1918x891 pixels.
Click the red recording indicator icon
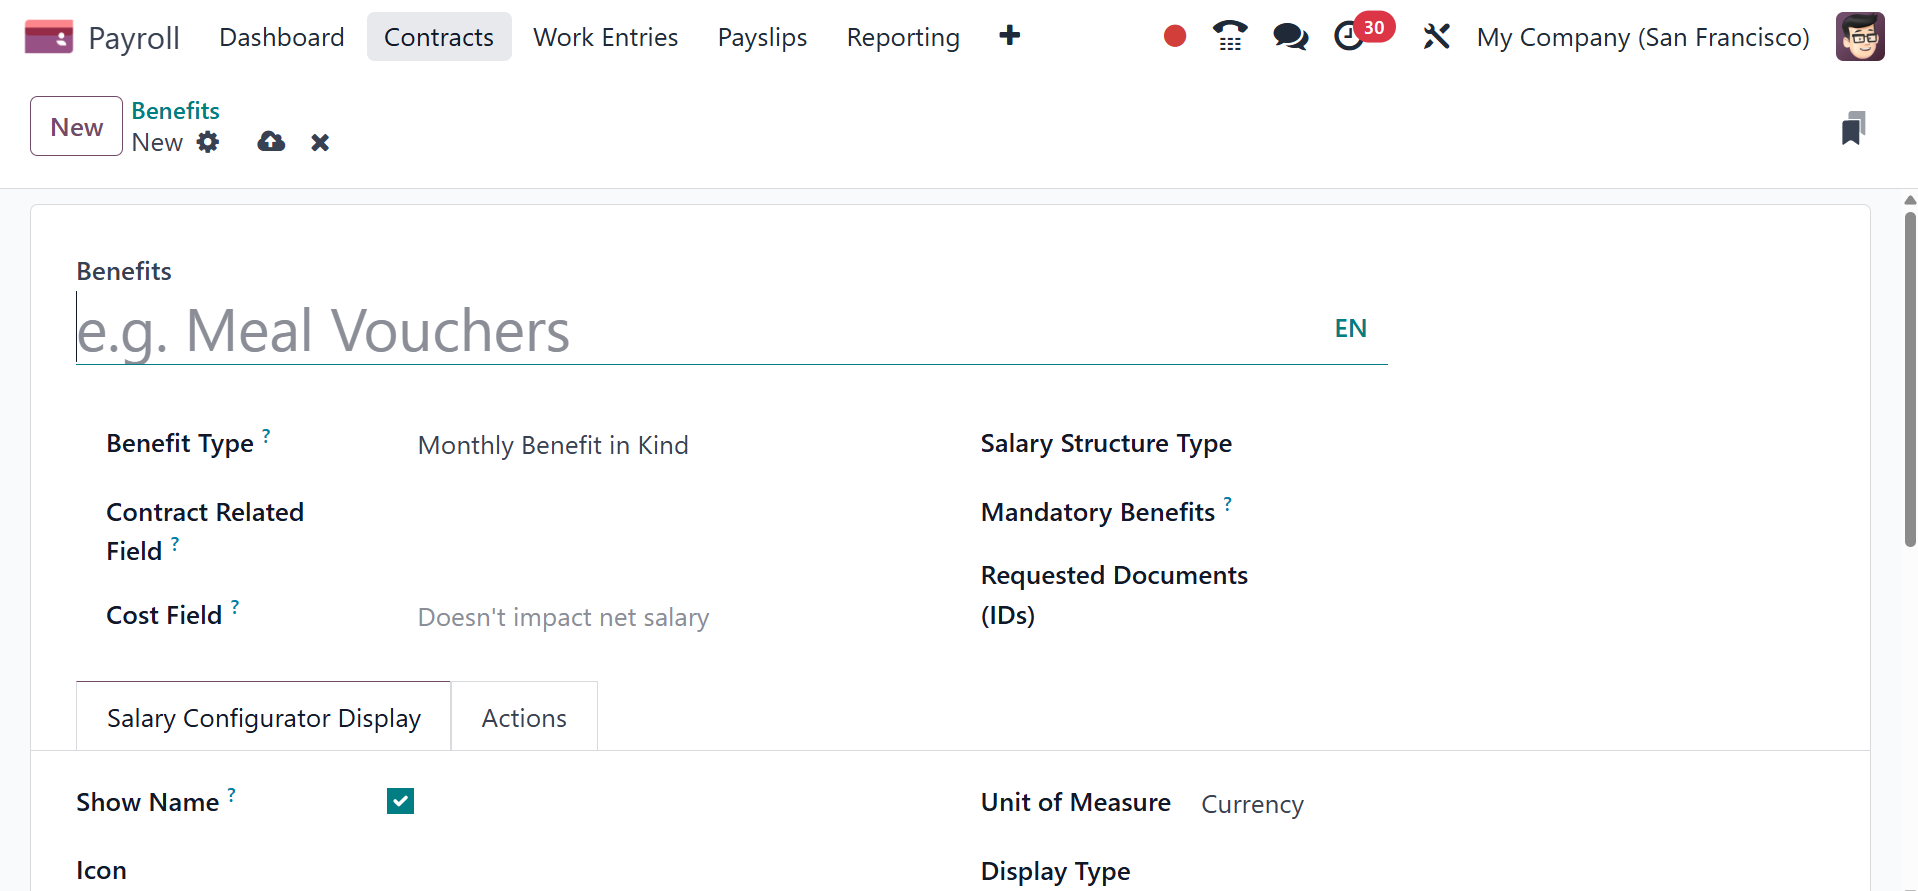point(1175,37)
